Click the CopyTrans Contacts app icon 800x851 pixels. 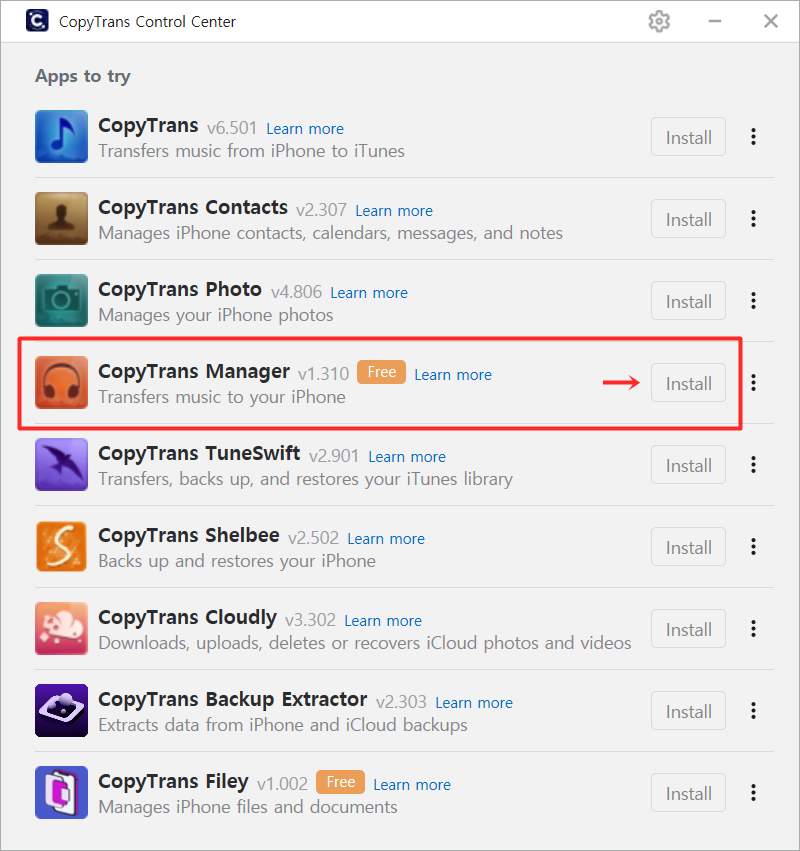tap(61, 218)
